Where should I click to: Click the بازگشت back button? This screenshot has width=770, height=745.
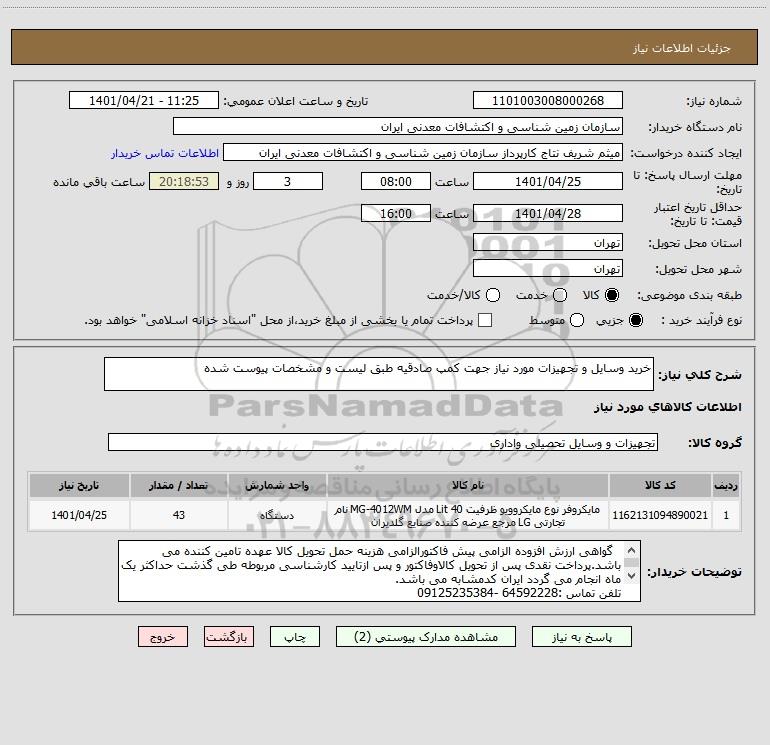click(x=229, y=637)
